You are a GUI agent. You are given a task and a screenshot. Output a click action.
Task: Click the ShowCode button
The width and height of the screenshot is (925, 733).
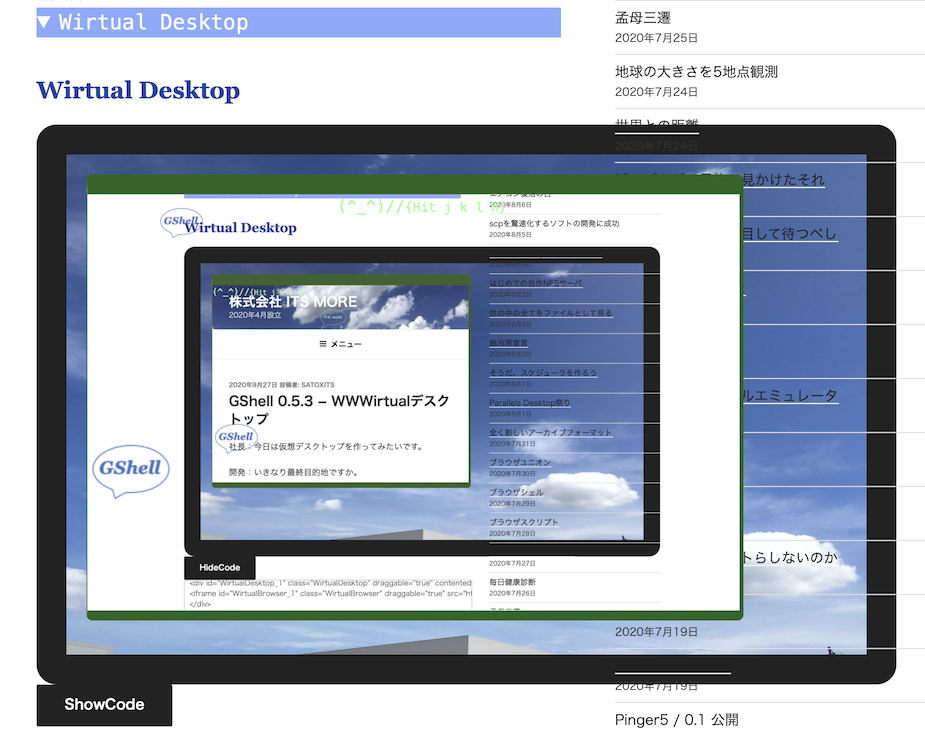tap(104, 704)
